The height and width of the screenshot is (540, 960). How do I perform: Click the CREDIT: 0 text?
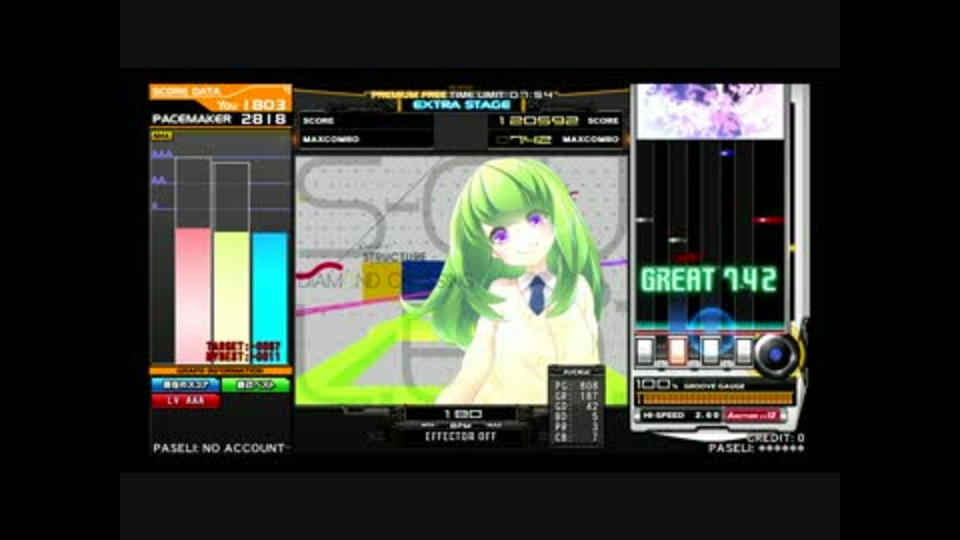click(x=776, y=438)
